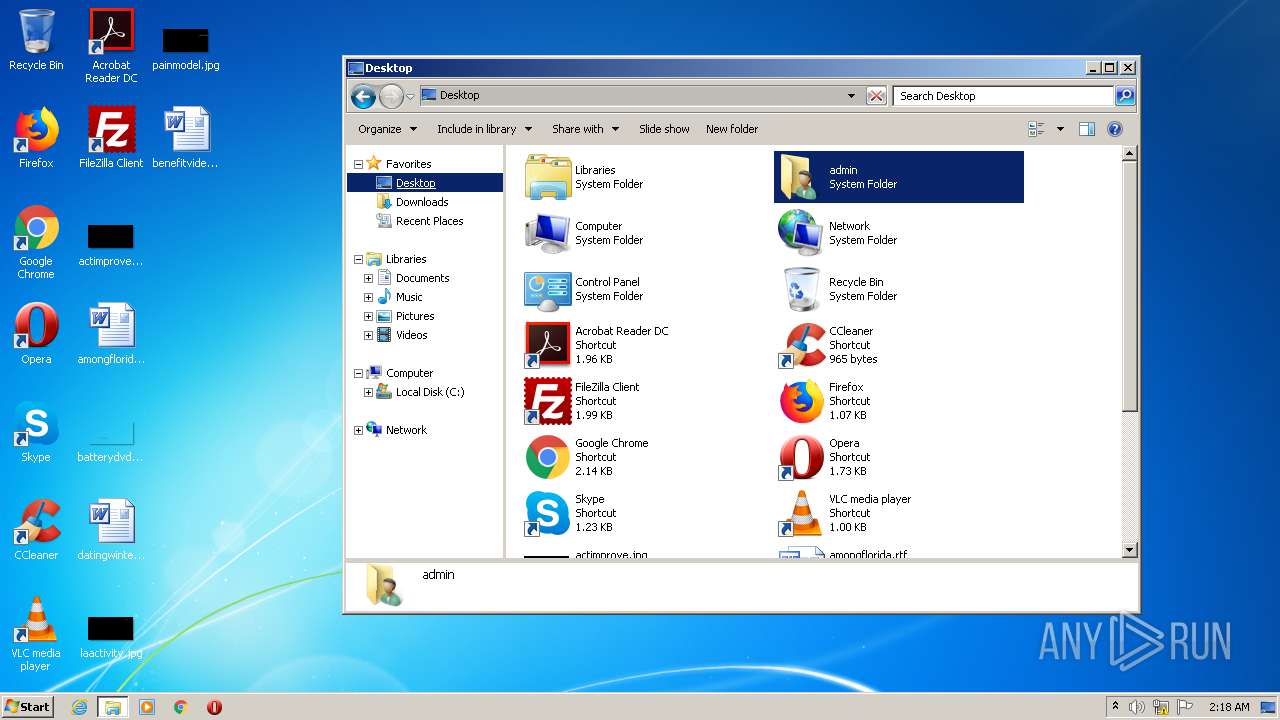Select FileZilla Client desktop shortcut
Viewport: 1280px width, 720px height.
coord(111,138)
